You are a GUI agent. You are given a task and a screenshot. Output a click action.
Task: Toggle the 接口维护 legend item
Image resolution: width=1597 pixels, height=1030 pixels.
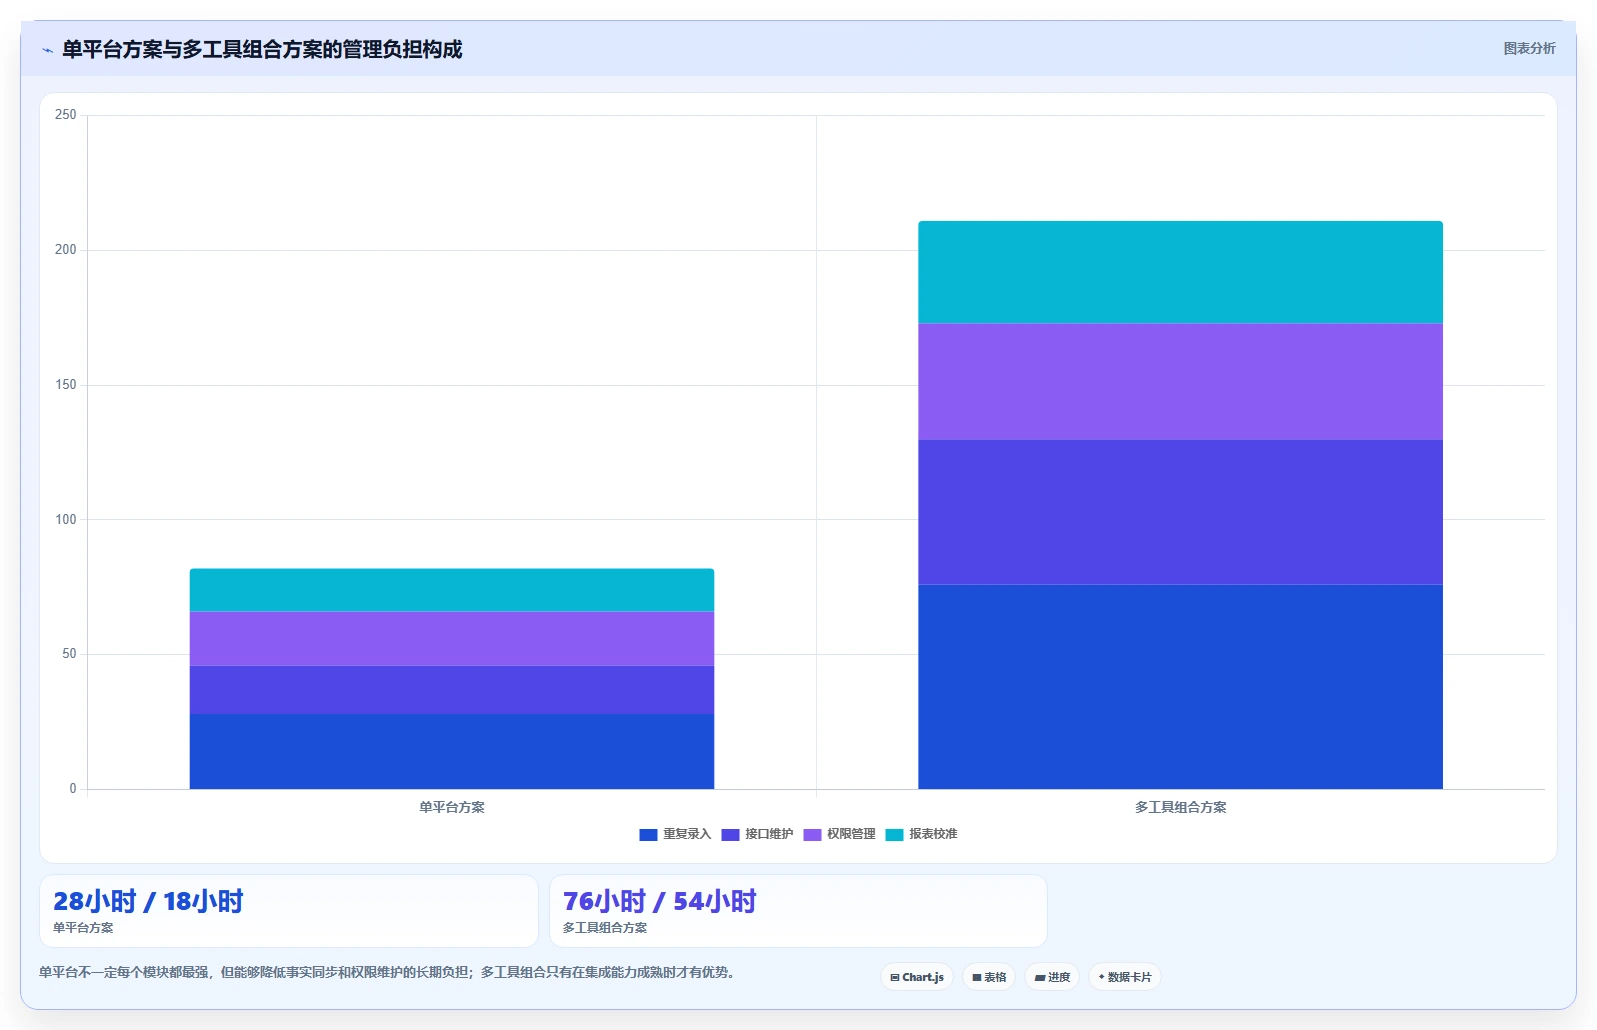[x=757, y=834]
